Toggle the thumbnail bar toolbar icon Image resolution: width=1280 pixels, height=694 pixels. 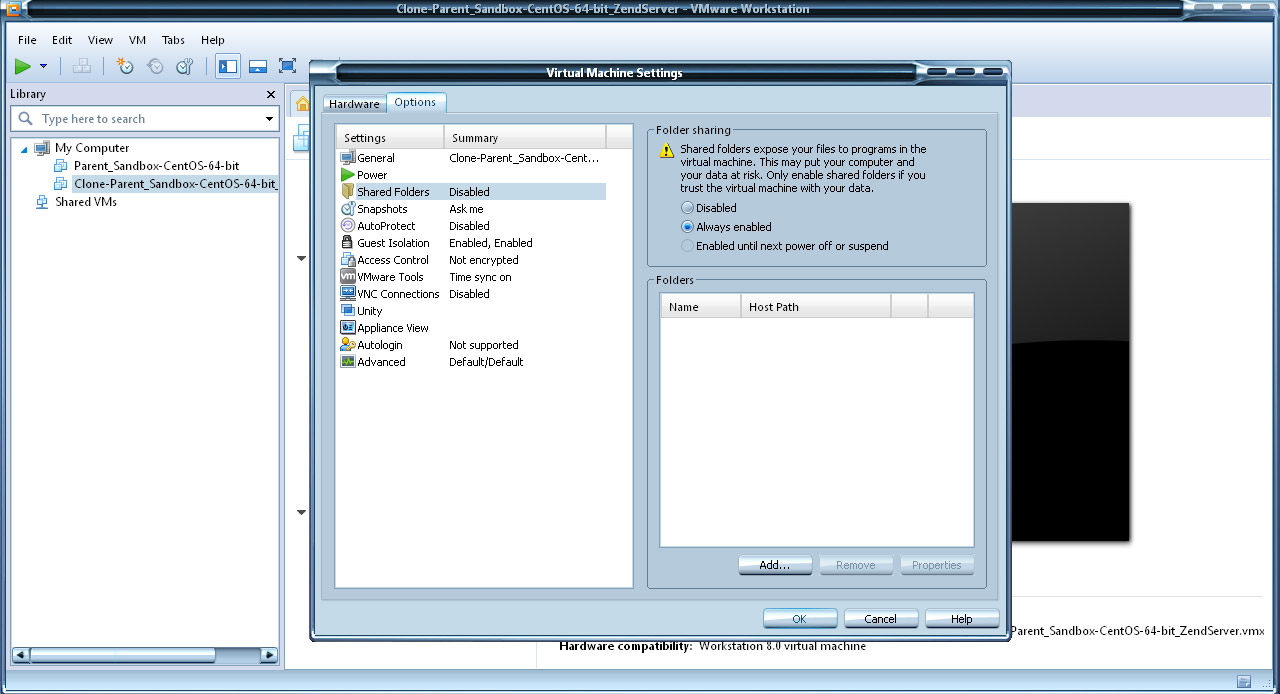tap(258, 67)
